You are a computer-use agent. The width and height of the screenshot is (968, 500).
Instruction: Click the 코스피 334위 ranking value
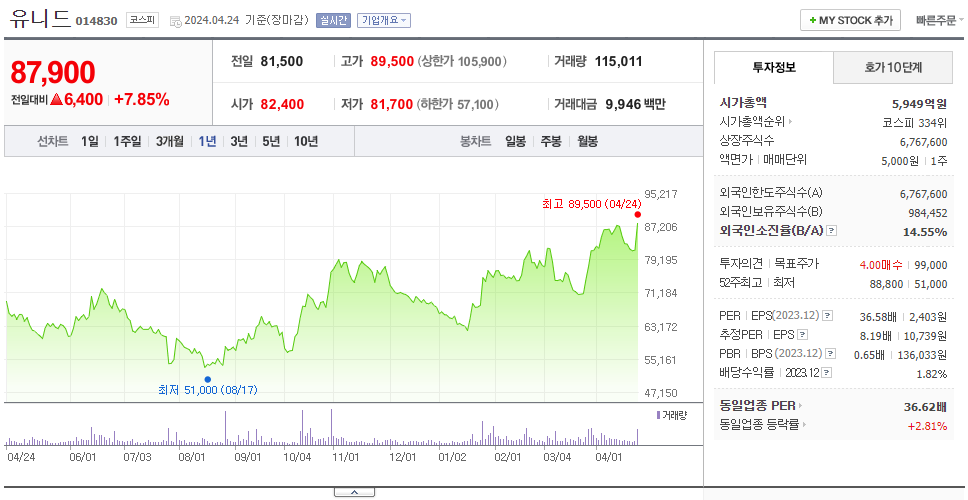click(x=915, y=122)
